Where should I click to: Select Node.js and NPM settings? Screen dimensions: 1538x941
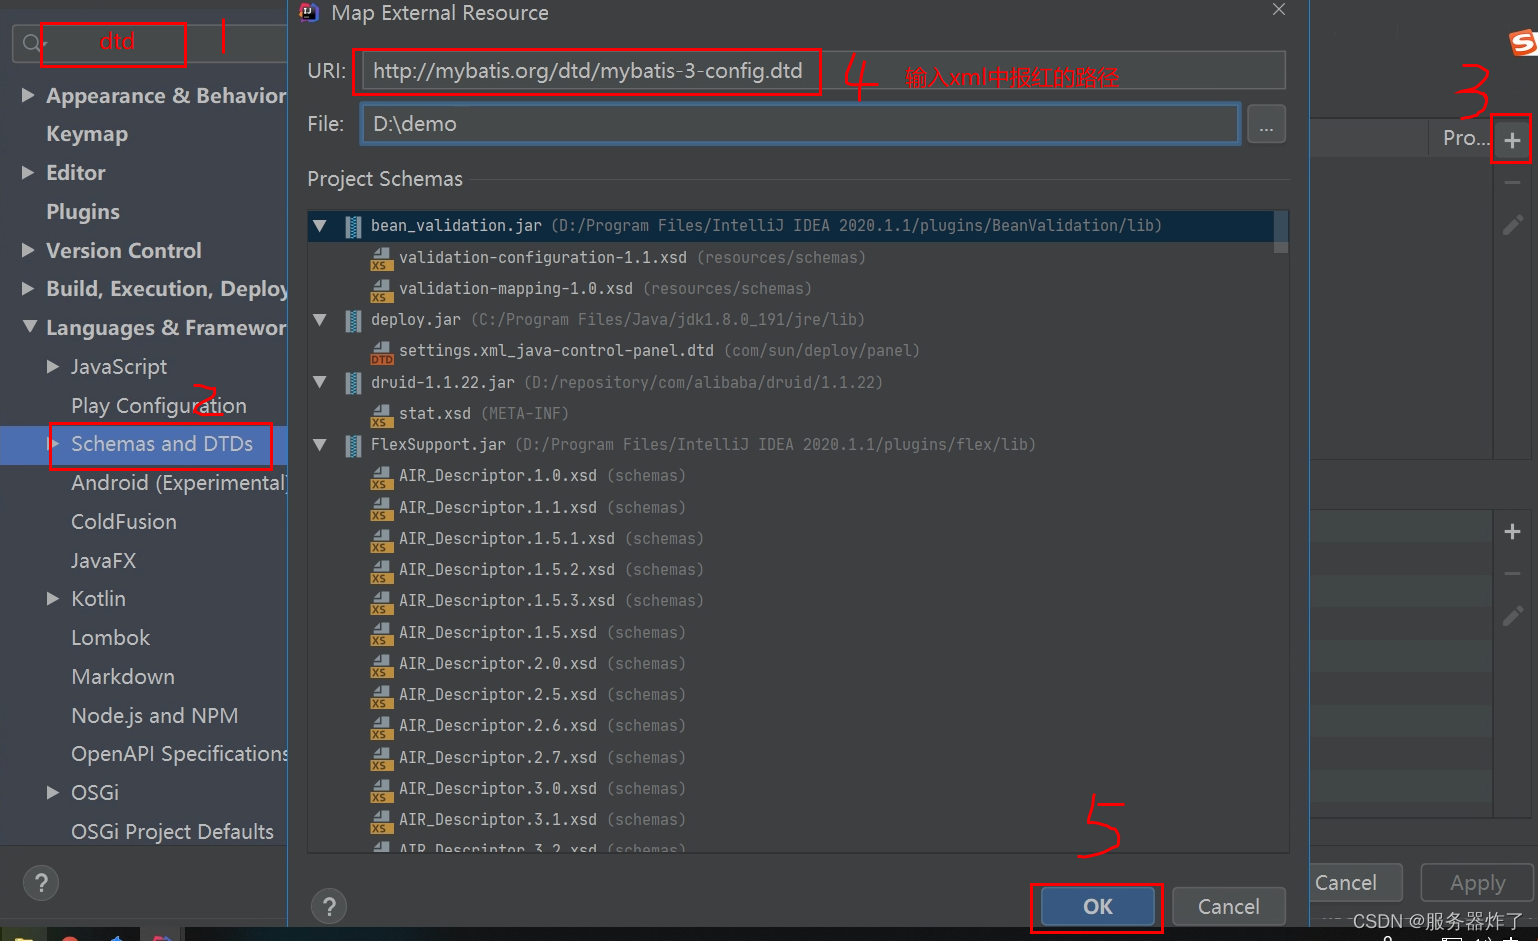[155, 716]
